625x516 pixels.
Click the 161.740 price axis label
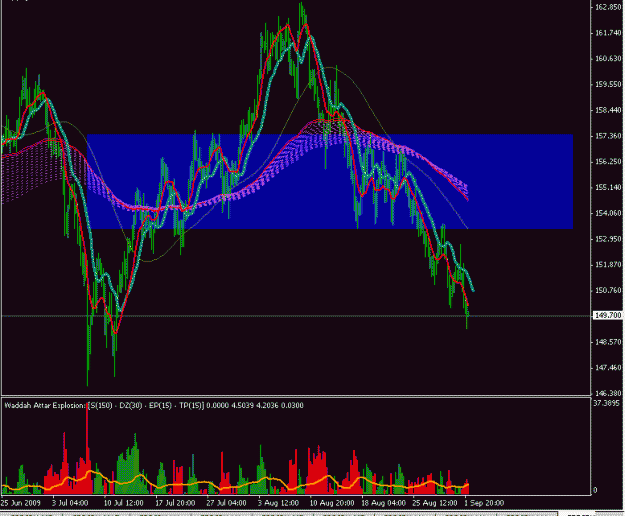608,33
